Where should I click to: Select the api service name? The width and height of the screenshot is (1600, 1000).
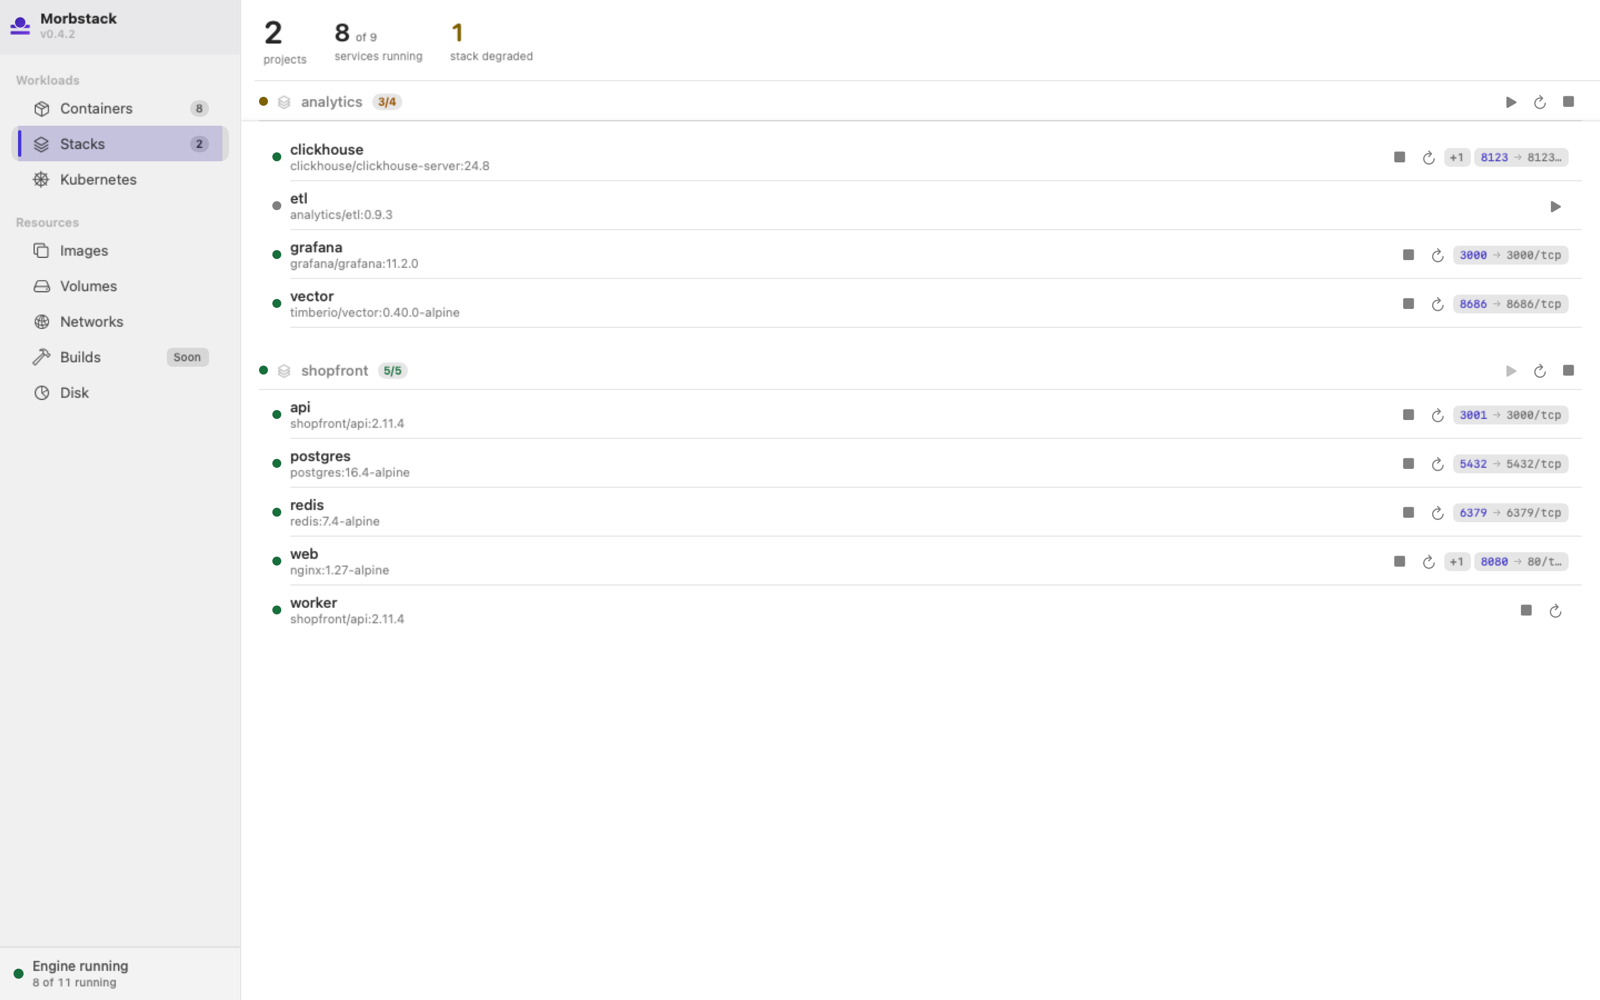(x=300, y=408)
